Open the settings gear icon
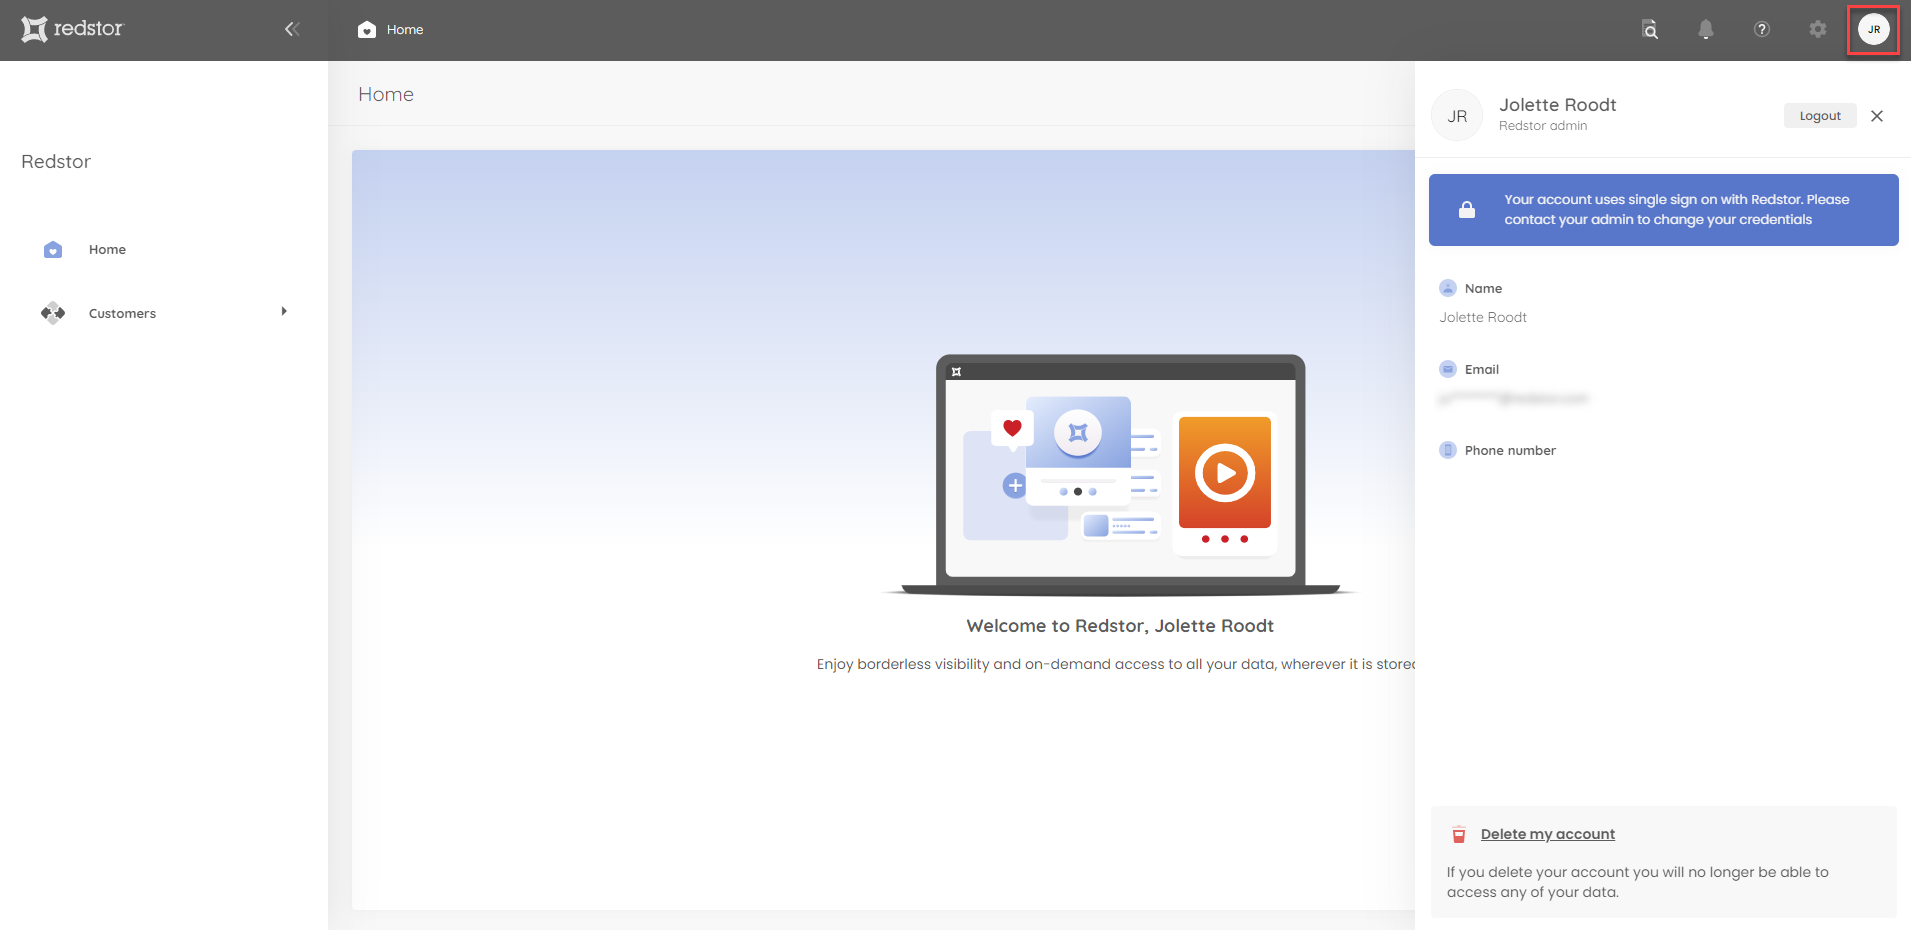The image size is (1911, 930). point(1818,30)
